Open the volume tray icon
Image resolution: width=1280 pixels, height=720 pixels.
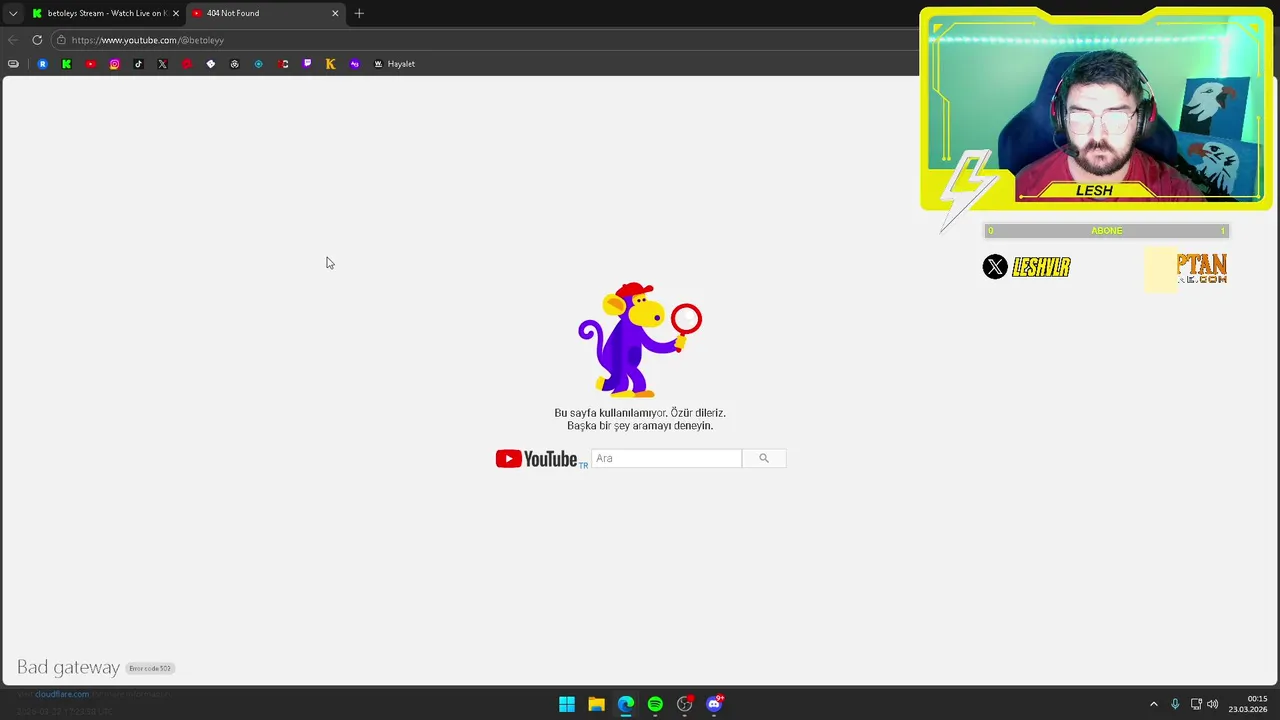pyautogui.click(x=1212, y=704)
